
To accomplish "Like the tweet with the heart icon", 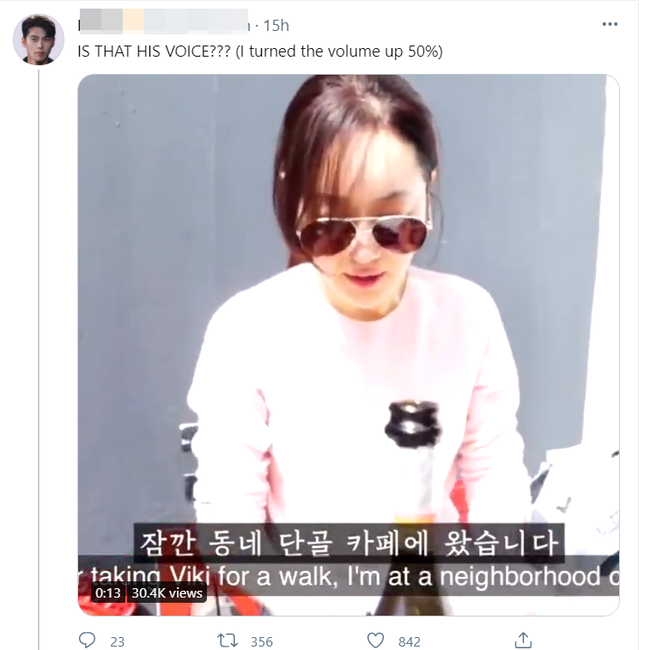I will click(376, 640).
